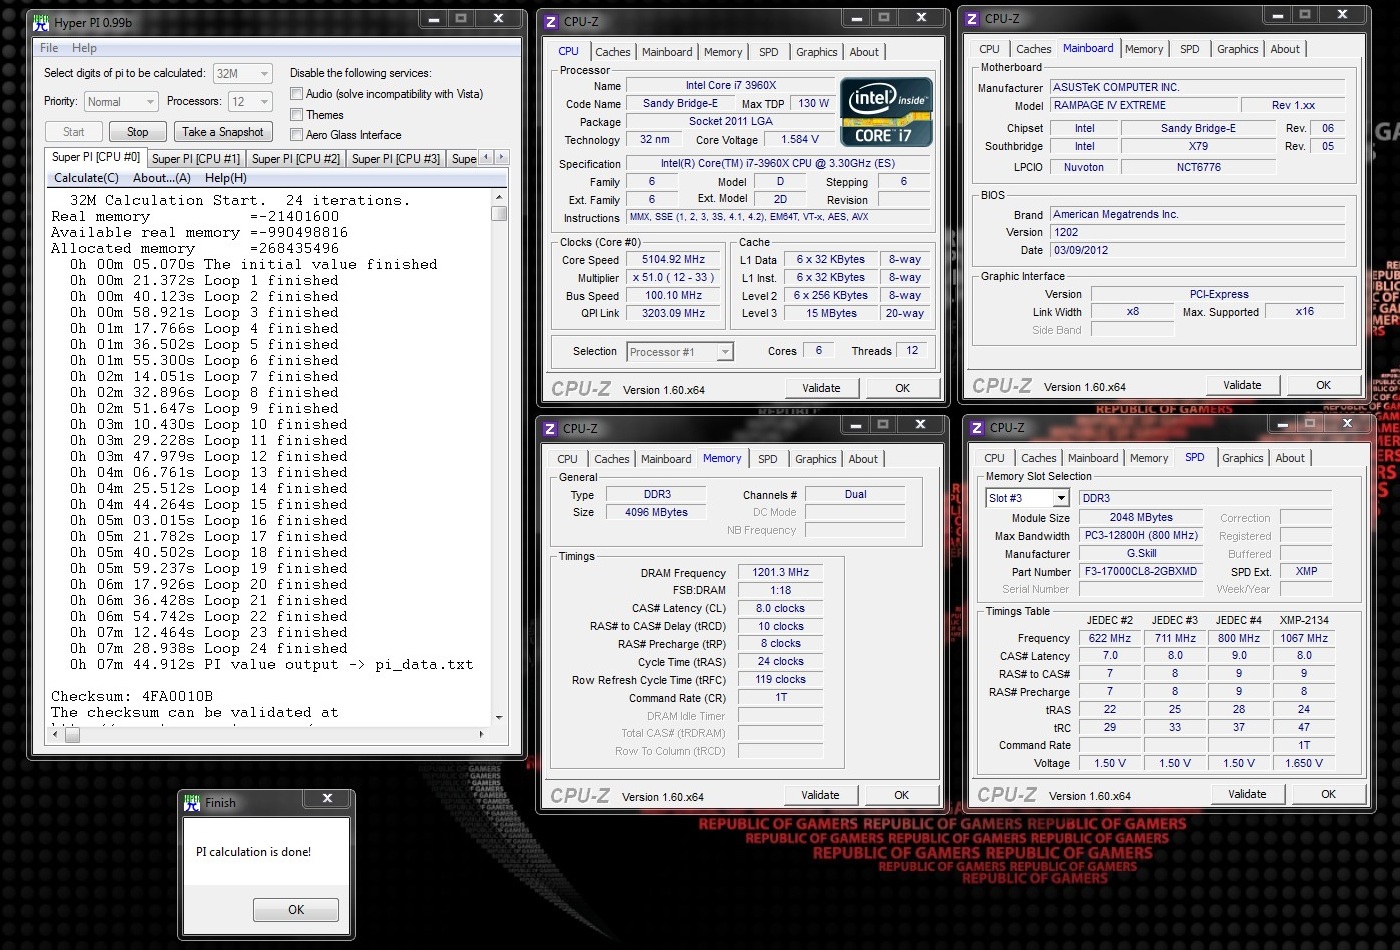Open CPU tab in Memory CPU-Z window

tap(568, 459)
